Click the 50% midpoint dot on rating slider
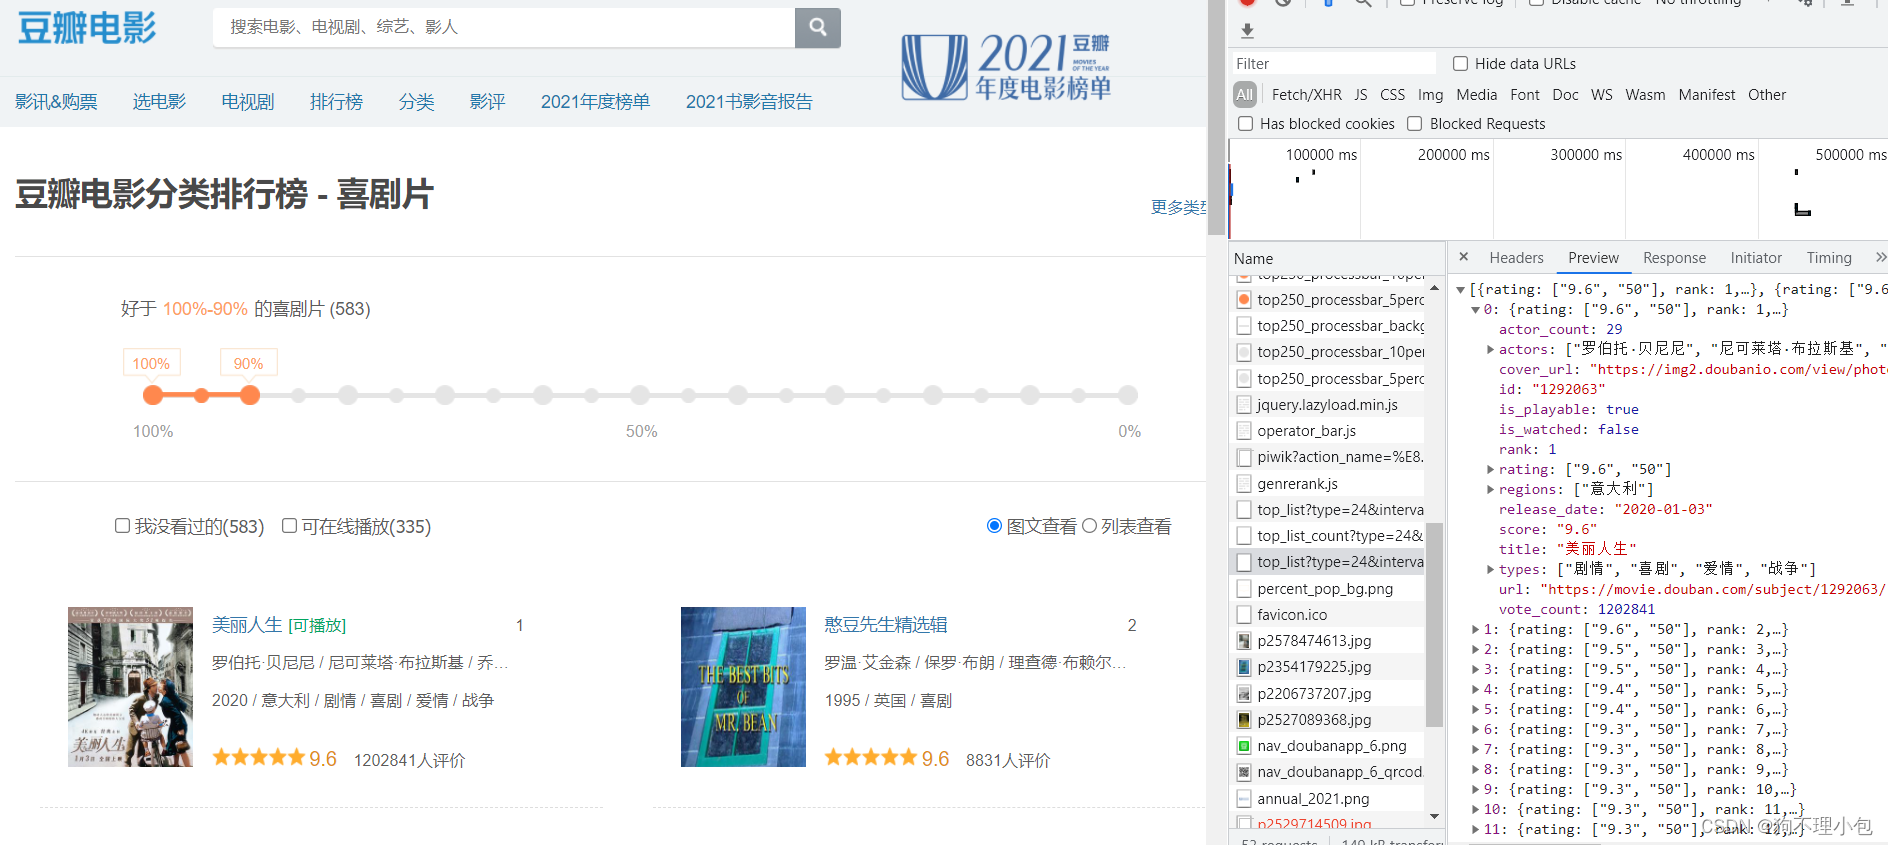The image size is (1888, 845). pyautogui.click(x=641, y=395)
